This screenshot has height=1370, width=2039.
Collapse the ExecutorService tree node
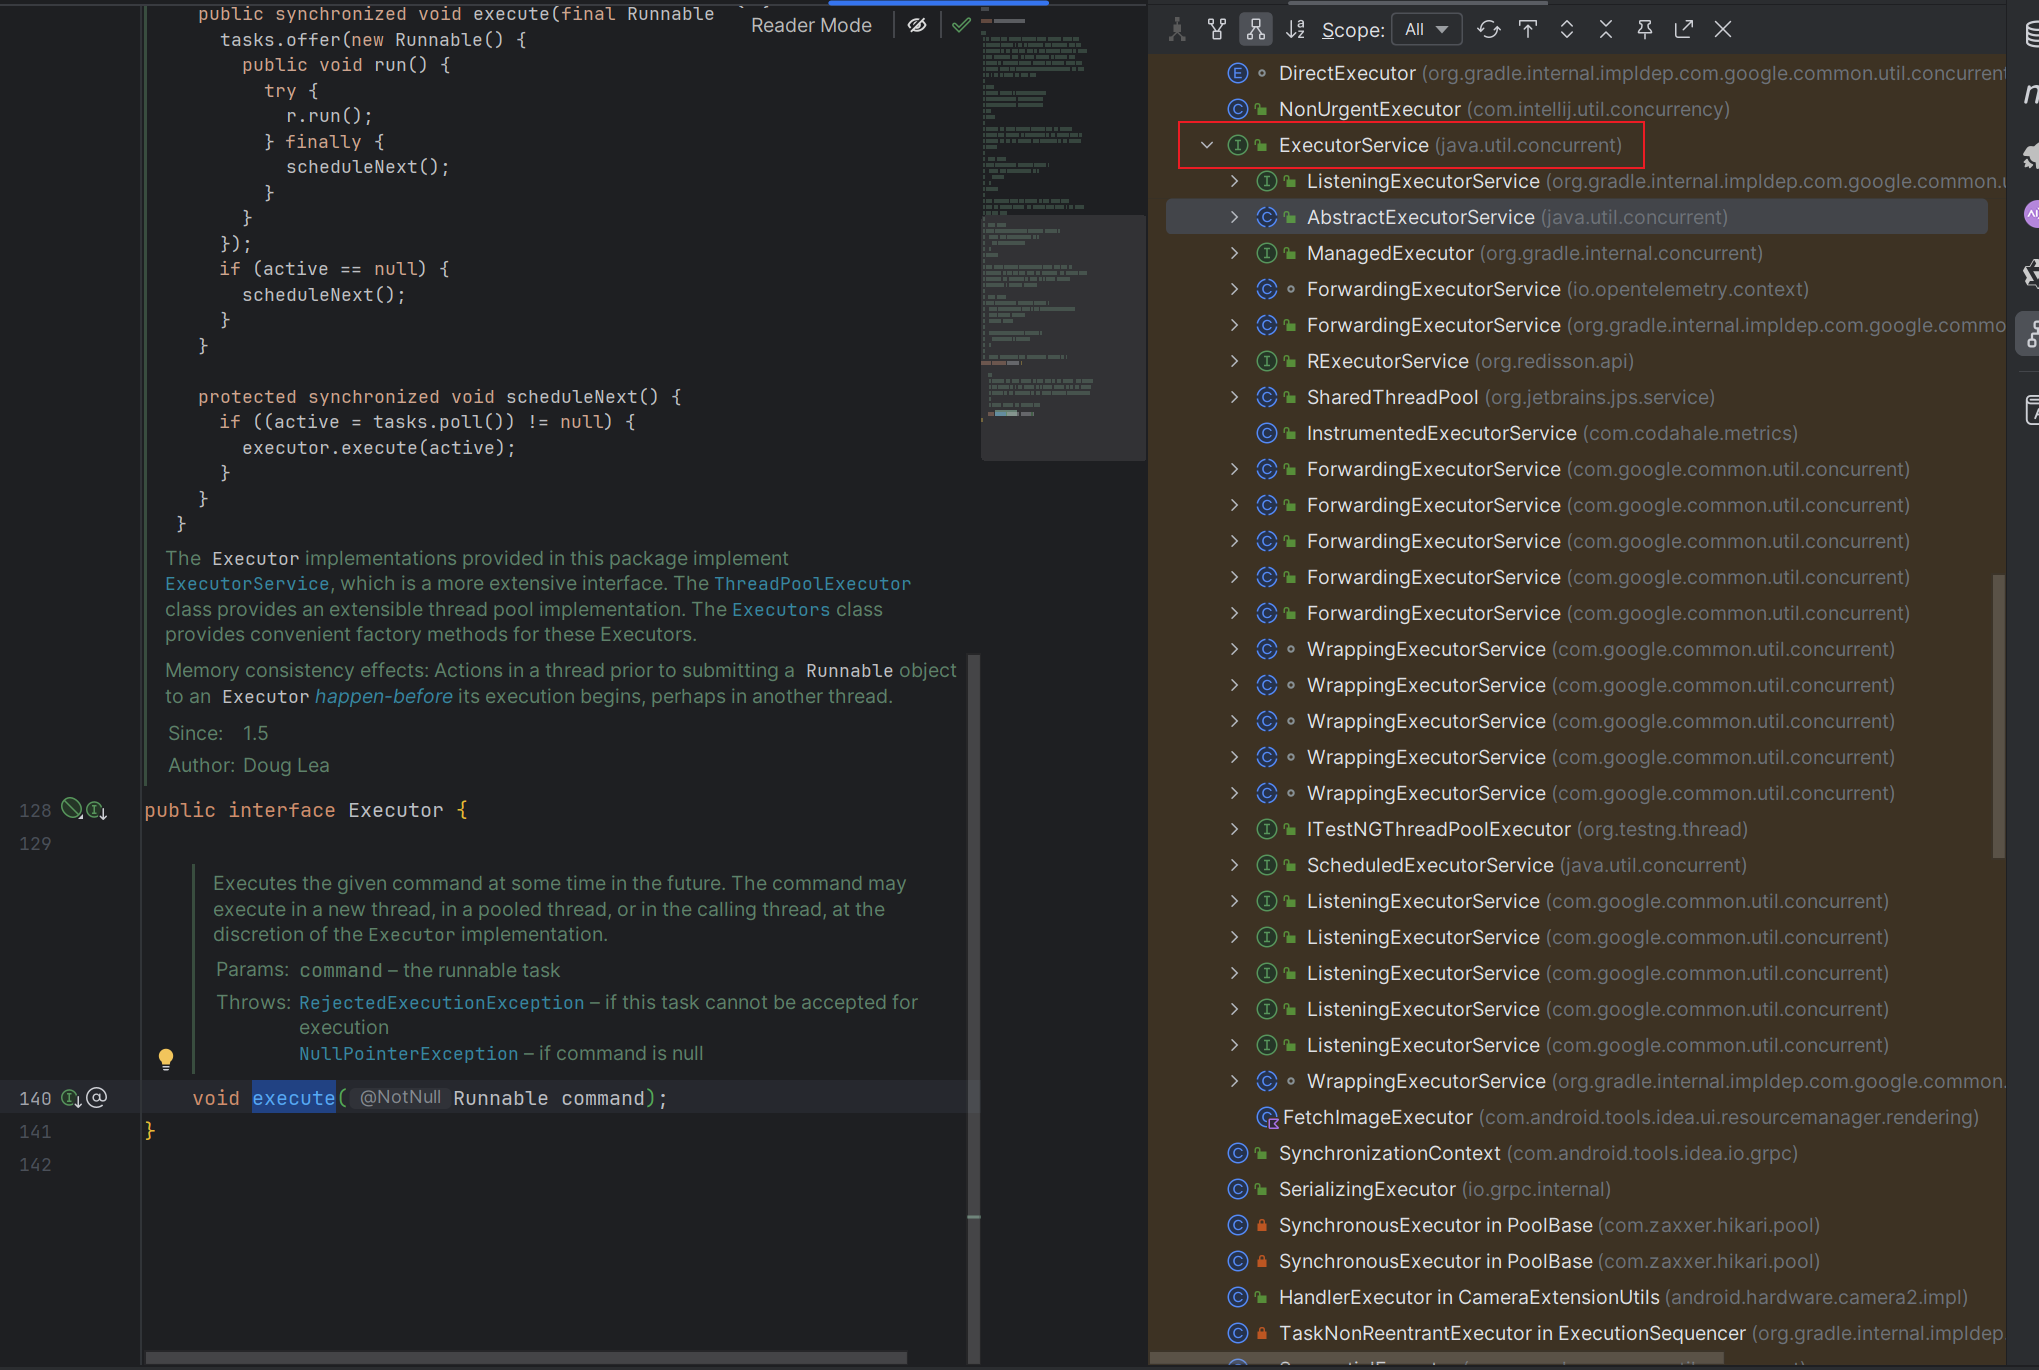coord(1207,145)
